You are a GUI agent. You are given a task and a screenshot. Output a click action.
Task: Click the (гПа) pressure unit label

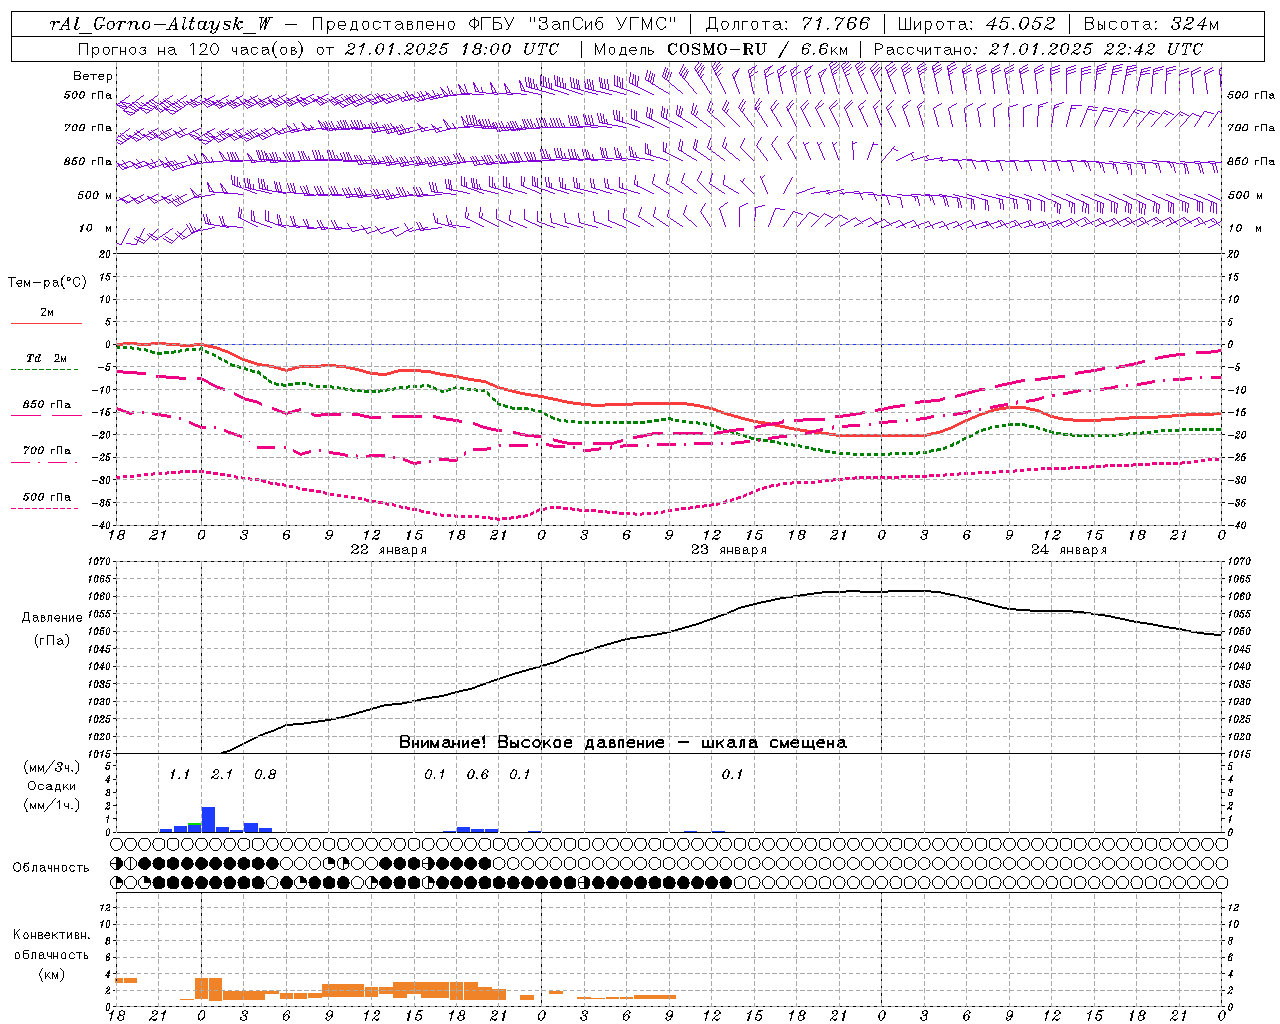(x=52, y=641)
